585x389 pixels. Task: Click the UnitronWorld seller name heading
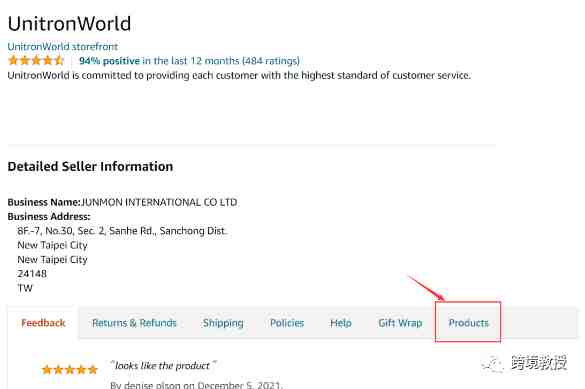[69, 23]
